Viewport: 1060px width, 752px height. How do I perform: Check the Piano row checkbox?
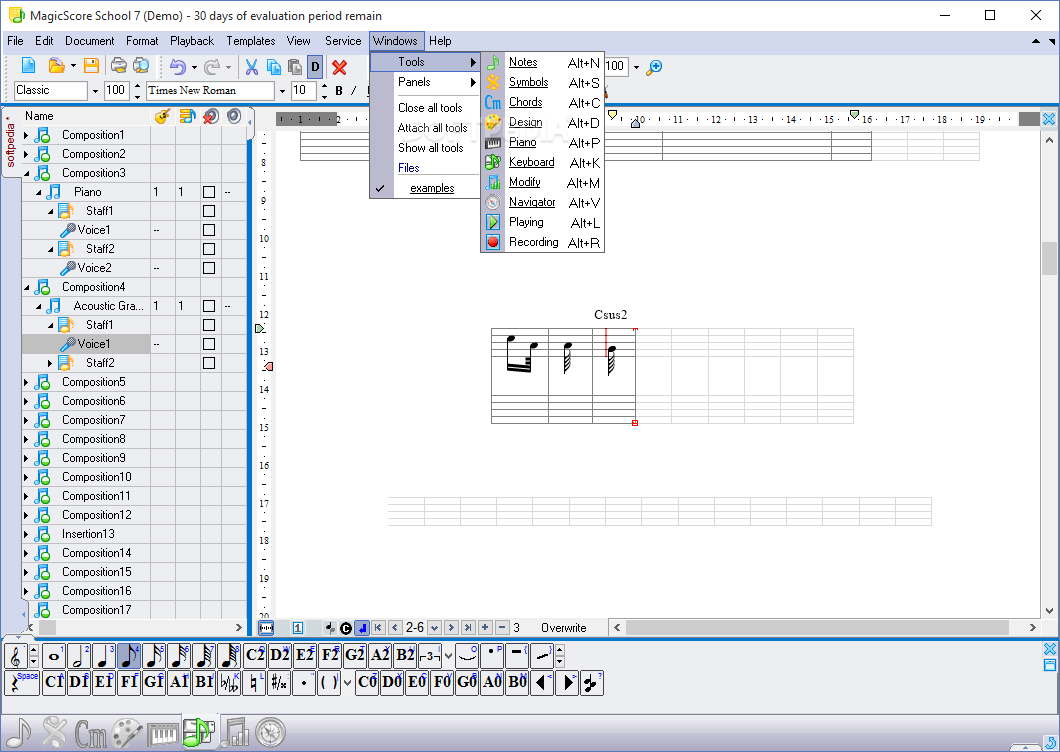(209, 192)
